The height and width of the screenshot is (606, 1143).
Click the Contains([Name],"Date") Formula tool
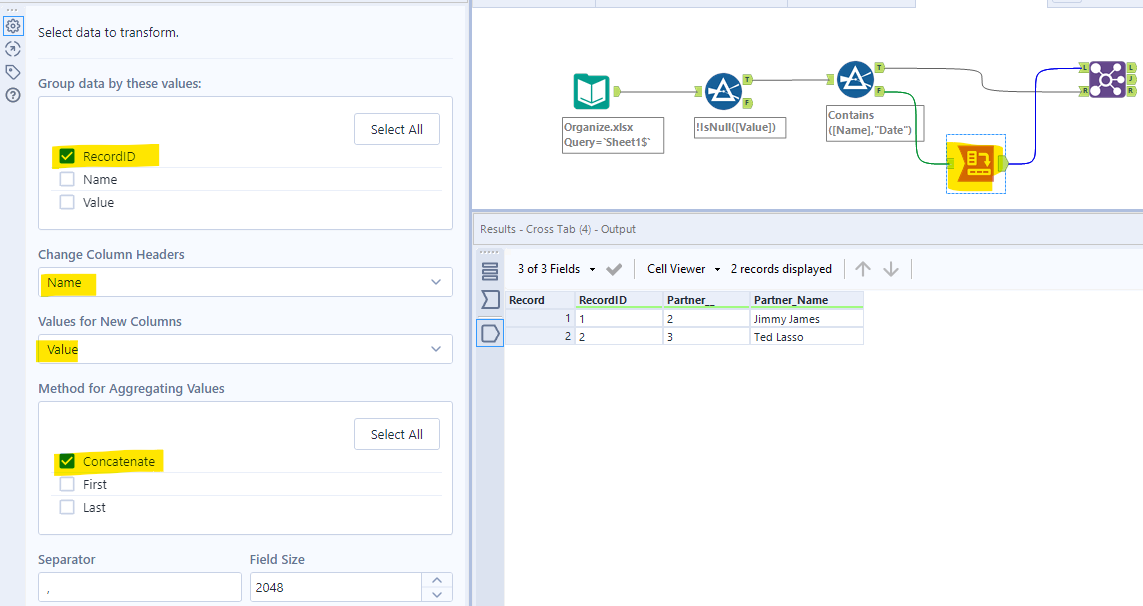(855, 78)
